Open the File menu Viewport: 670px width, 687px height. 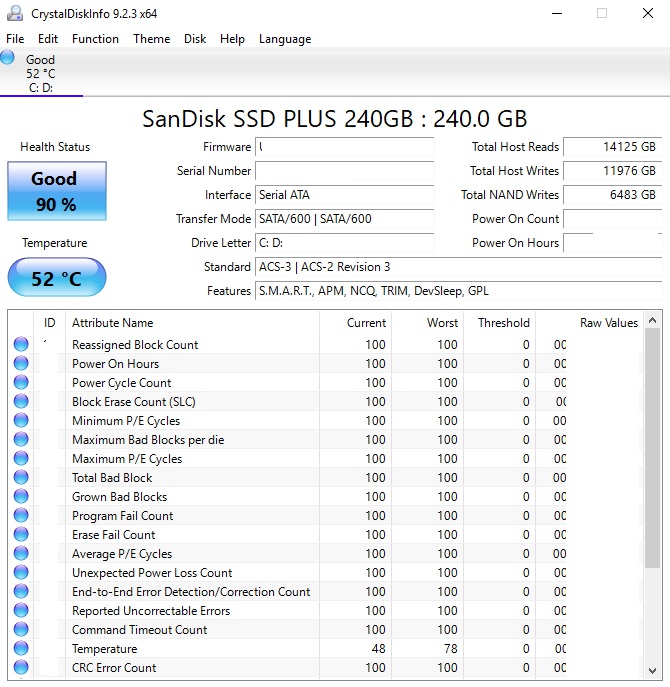pos(15,39)
